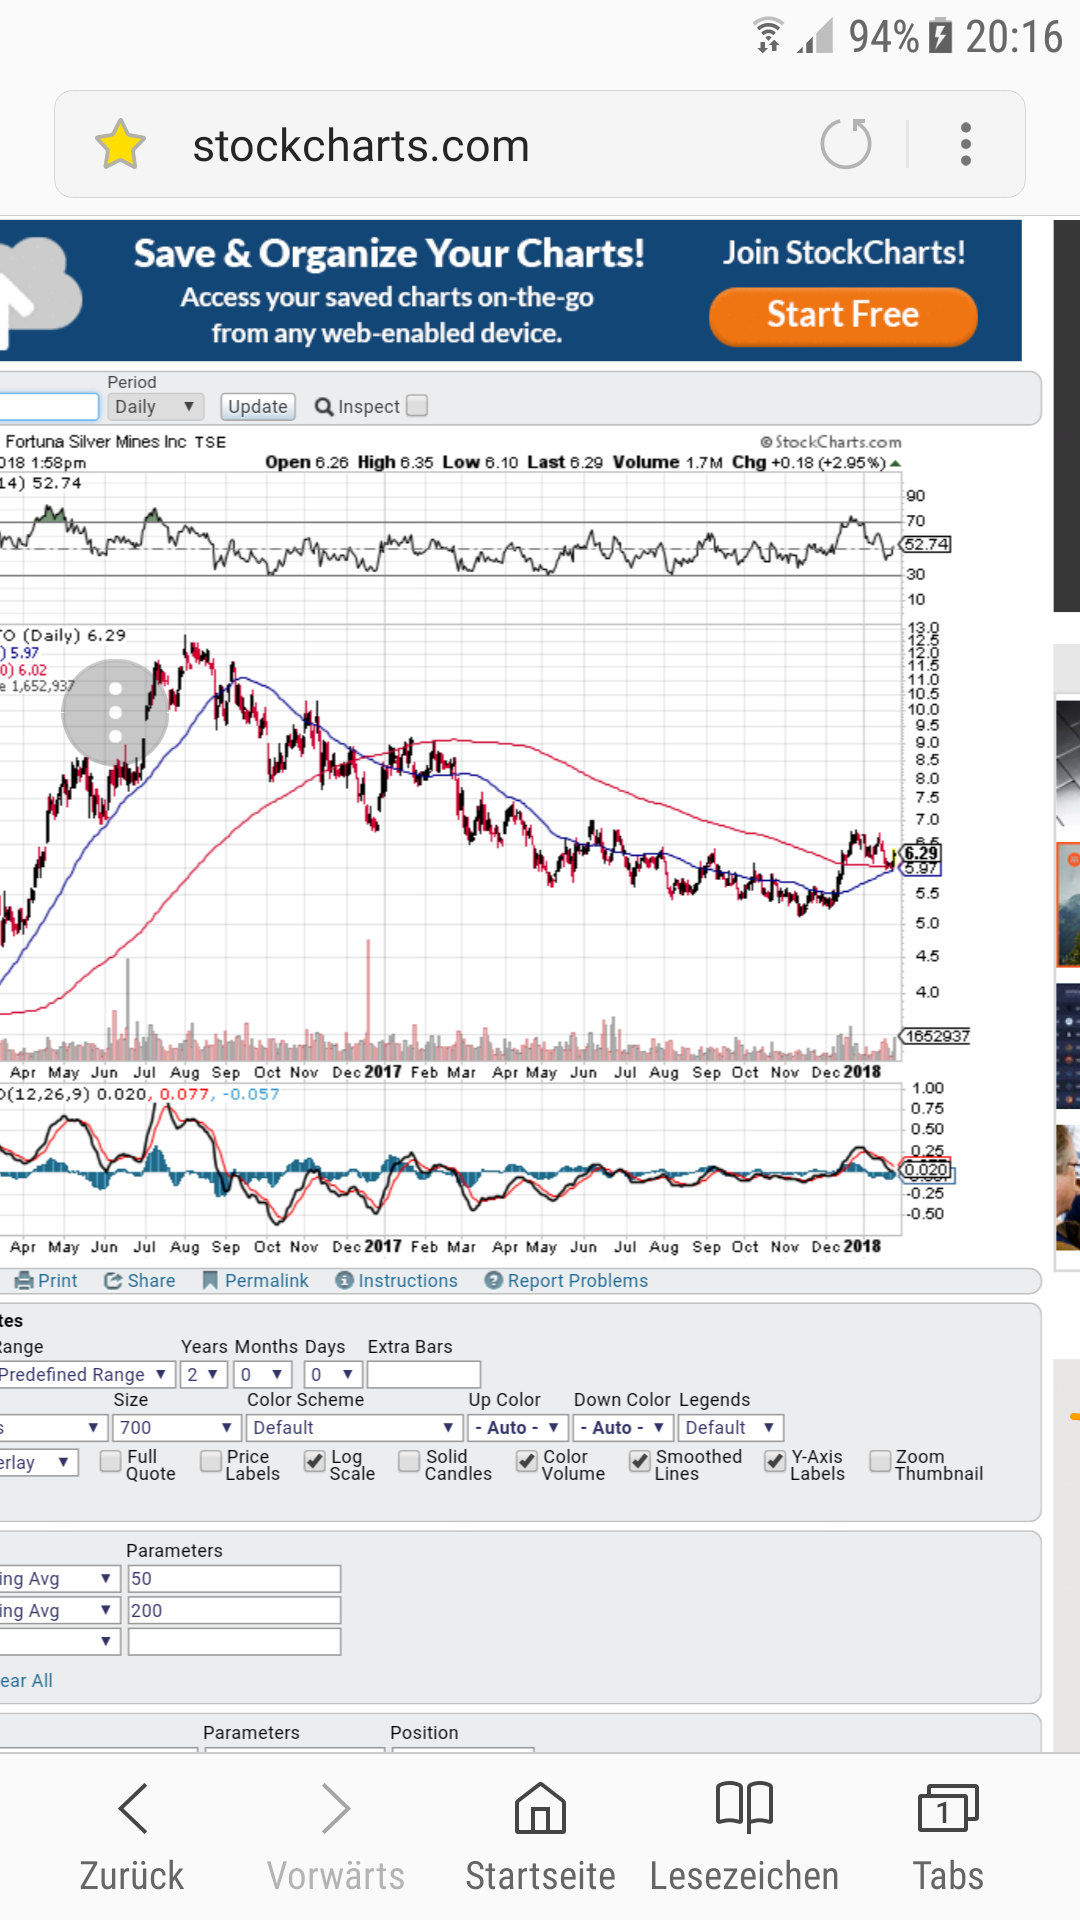The height and width of the screenshot is (1920, 1080).
Task: Tap the Startseite home icon
Action: (540, 1808)
